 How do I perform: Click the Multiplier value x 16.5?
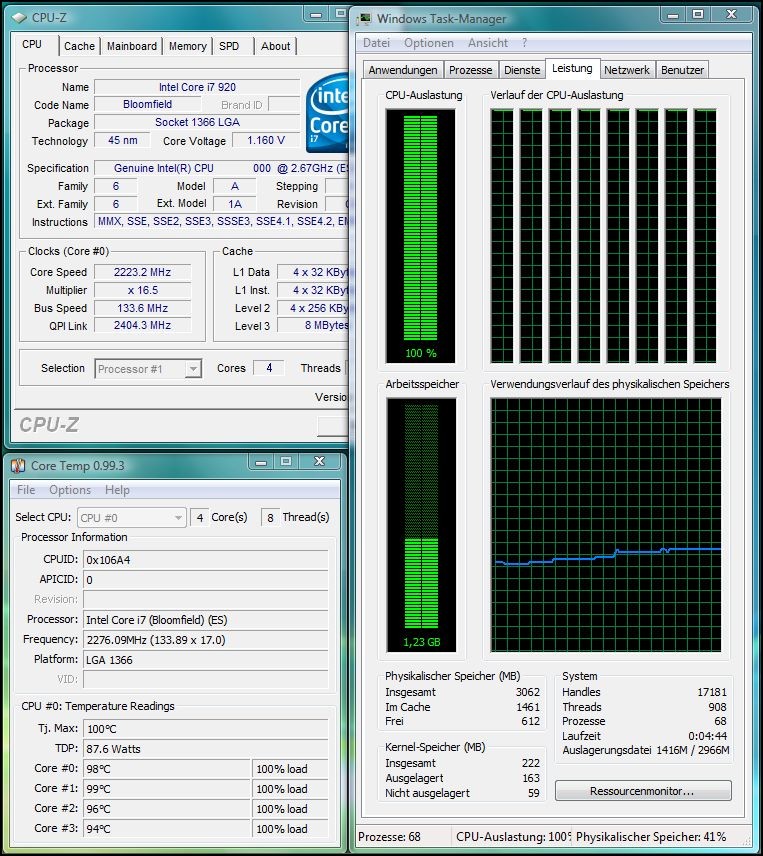pos(142,290)
